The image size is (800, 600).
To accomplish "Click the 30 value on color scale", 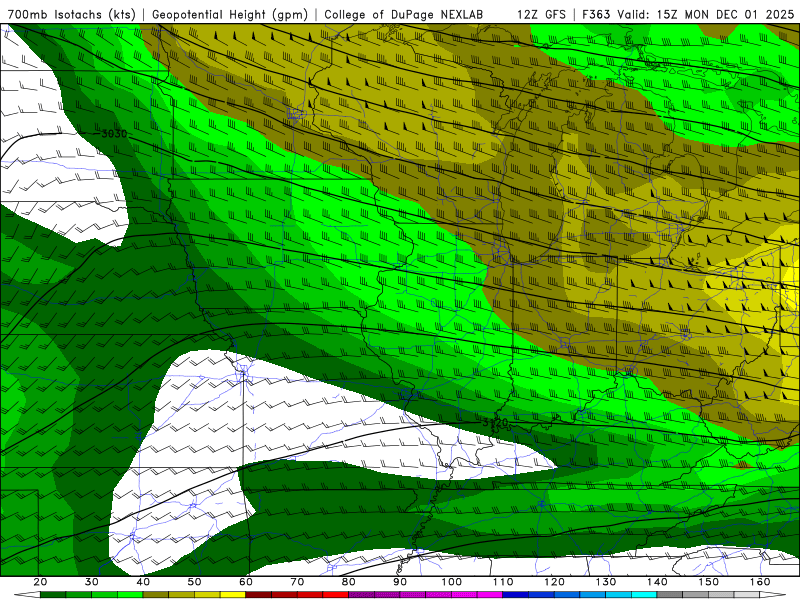I will point(92,582).
